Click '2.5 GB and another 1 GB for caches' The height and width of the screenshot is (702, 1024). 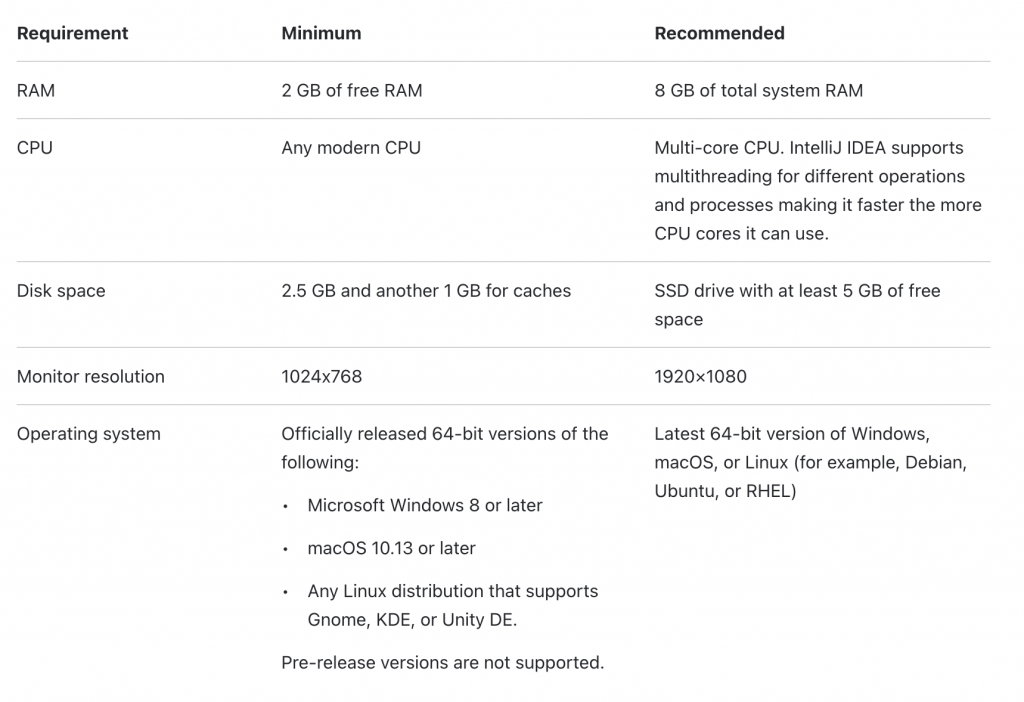click(426, 291)
